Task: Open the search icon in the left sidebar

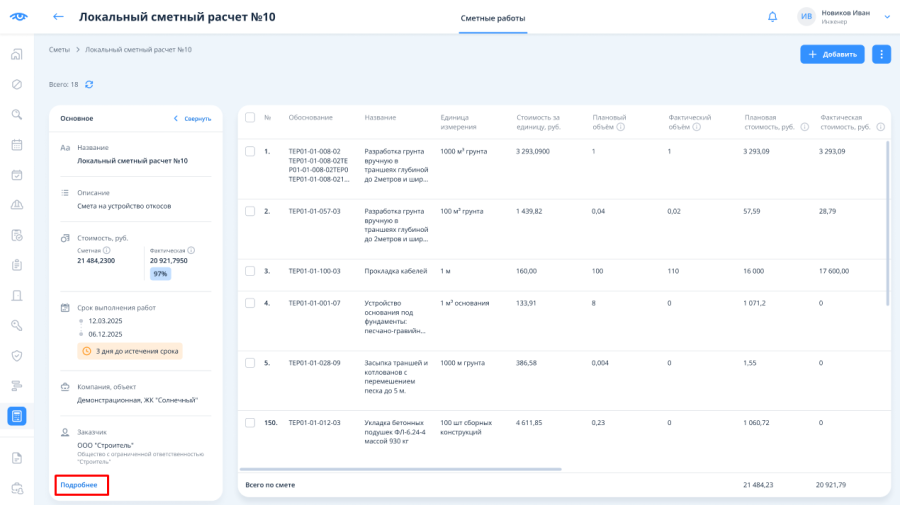Action: (17, 114)
